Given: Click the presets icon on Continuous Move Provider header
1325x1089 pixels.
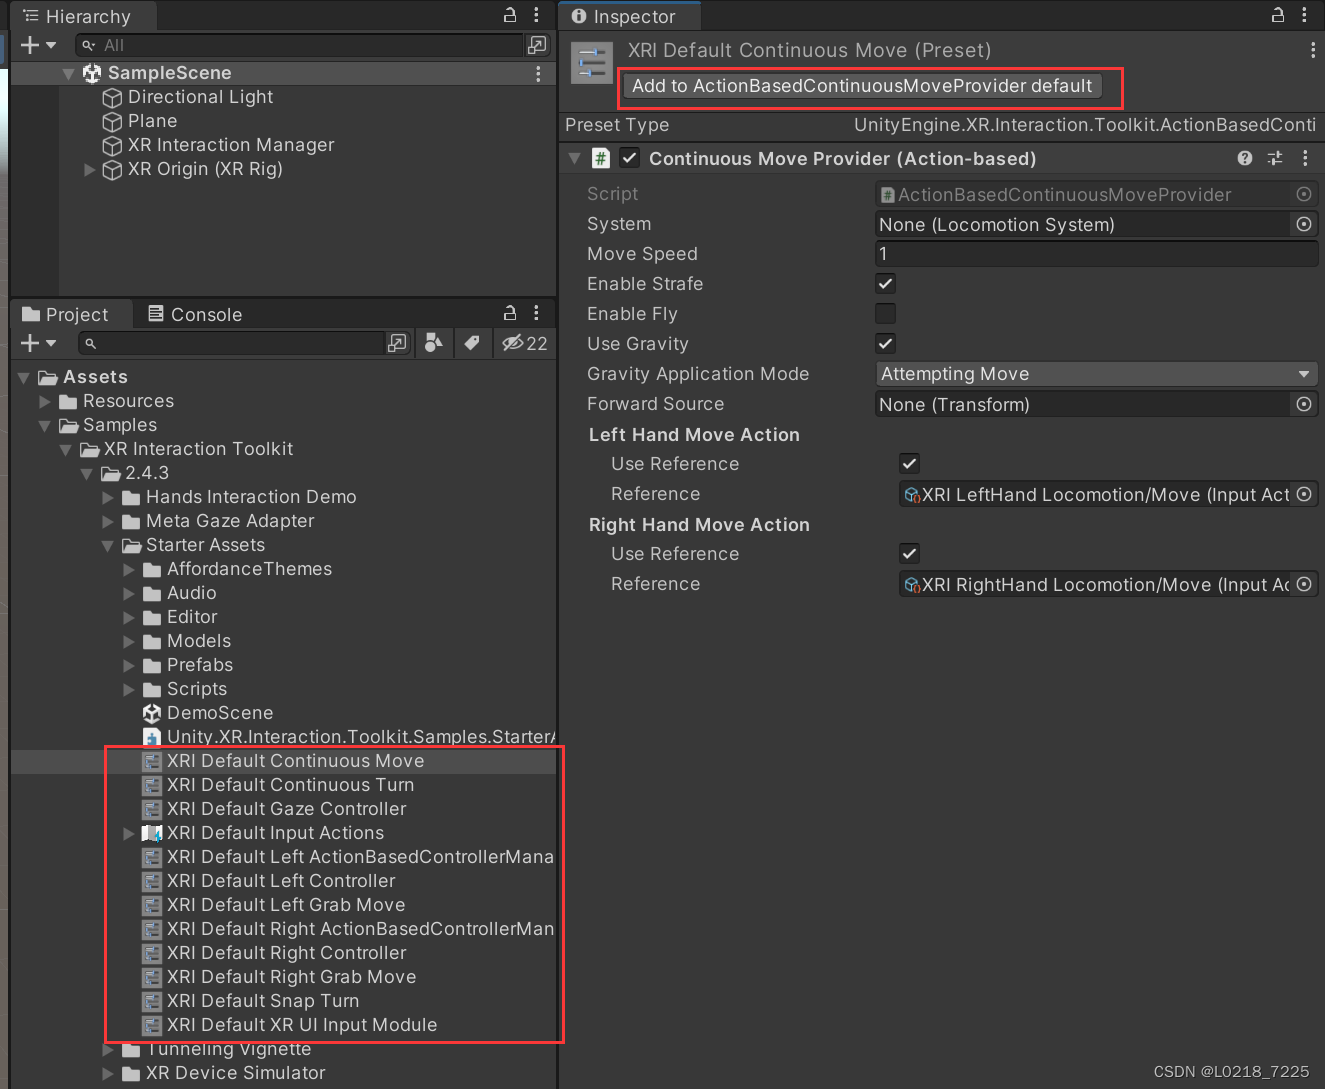Looking at the screenshot, I should point(1274,158).
